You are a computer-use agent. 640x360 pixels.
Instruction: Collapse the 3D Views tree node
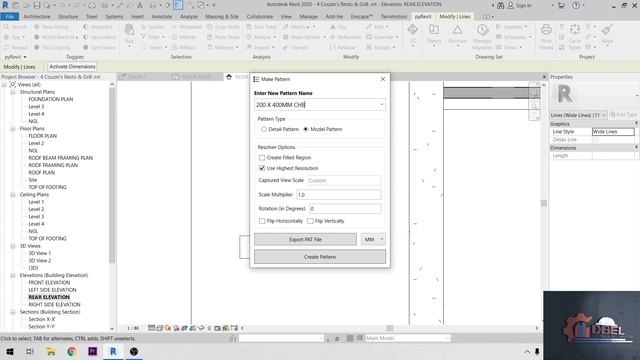coord(13,246)
